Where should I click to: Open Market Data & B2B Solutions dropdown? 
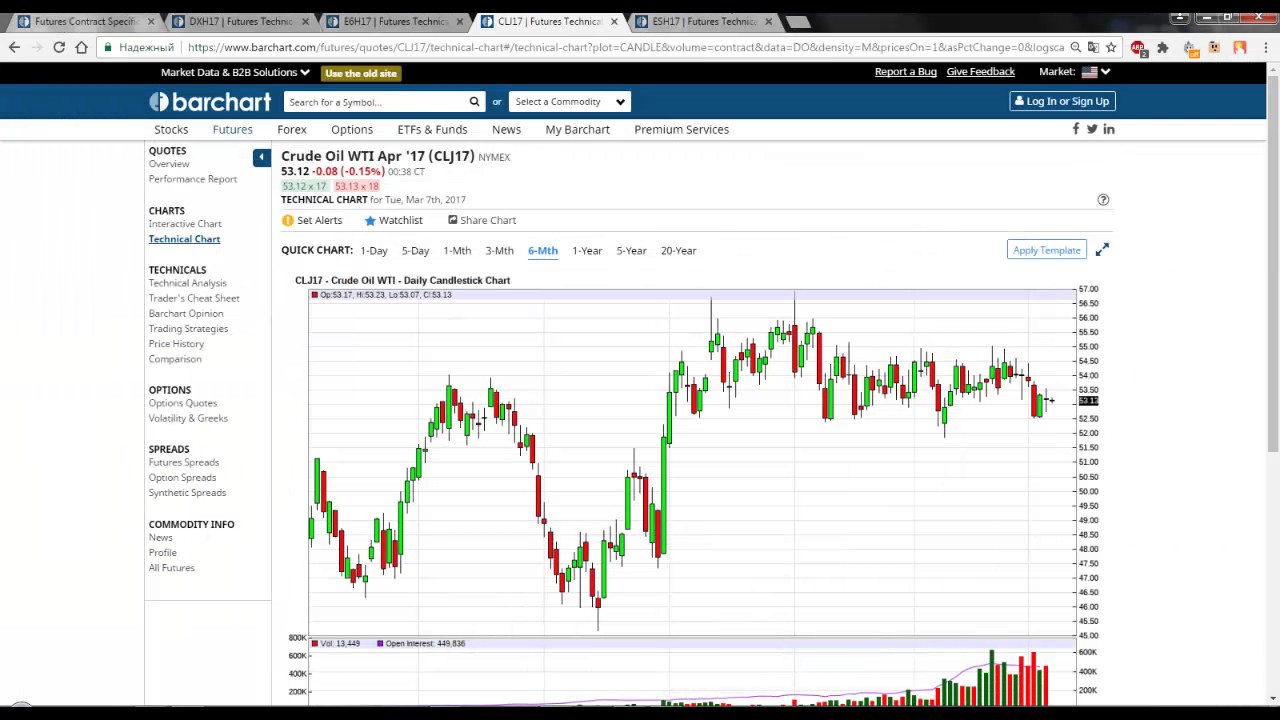235,72
